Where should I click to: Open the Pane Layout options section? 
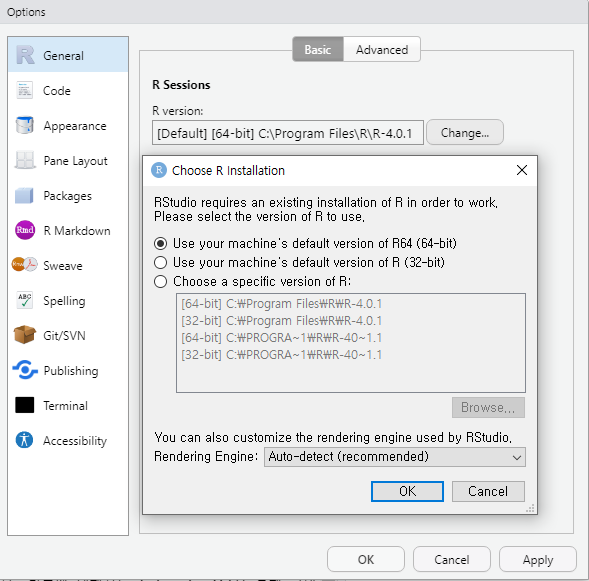(68, 160)
